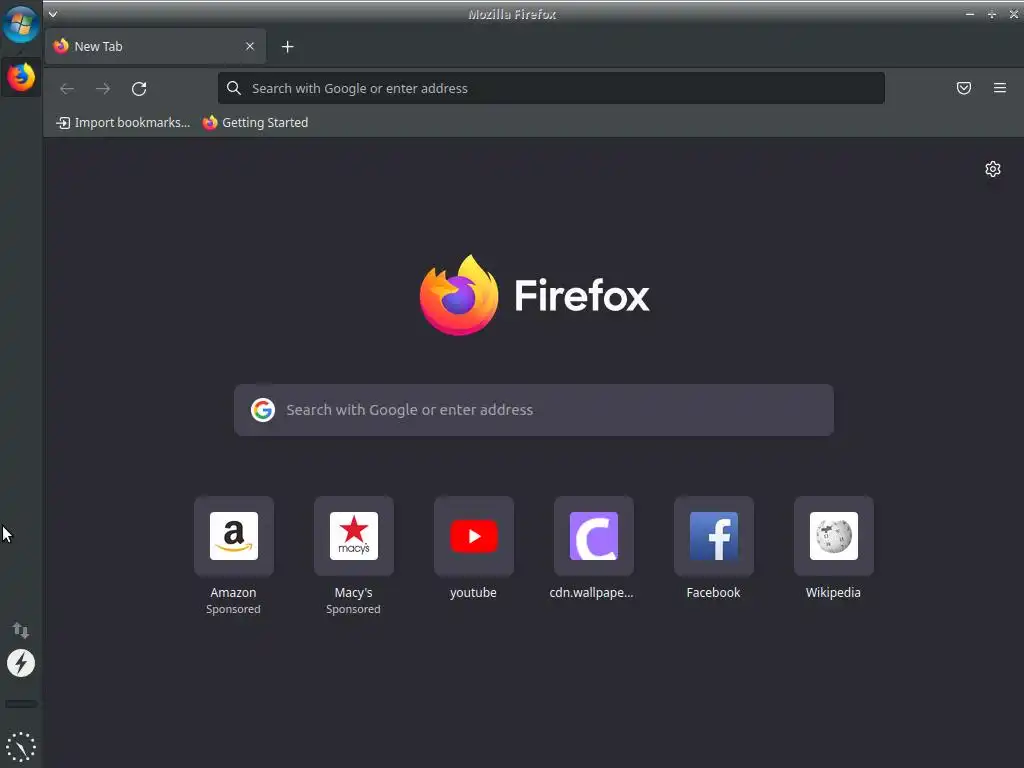Open the youtube shortcut tile
Image resolution: width=1024 pixels, height=768 pixels.
click(473, 536)
